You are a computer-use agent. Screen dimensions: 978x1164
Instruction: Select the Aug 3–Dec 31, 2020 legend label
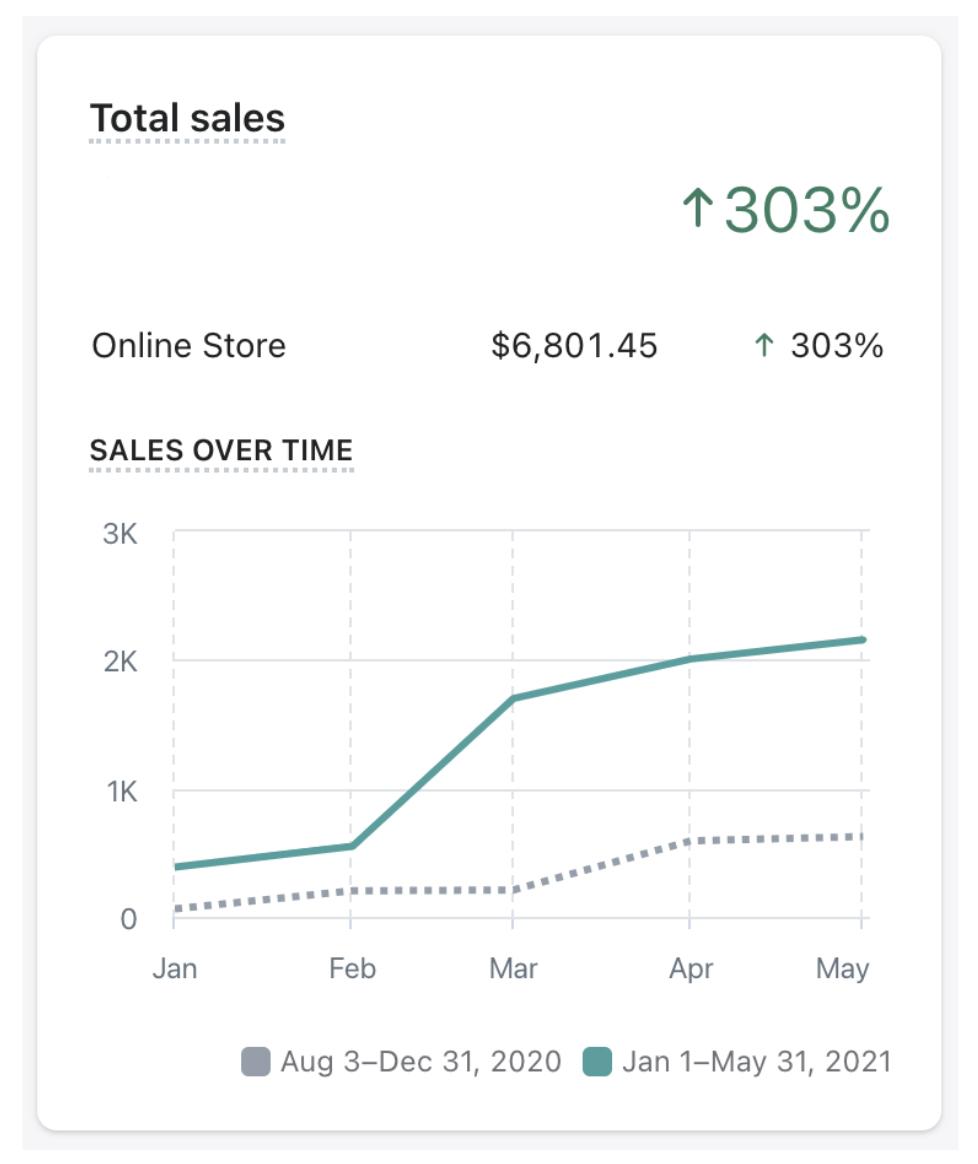click(420, 1062)
